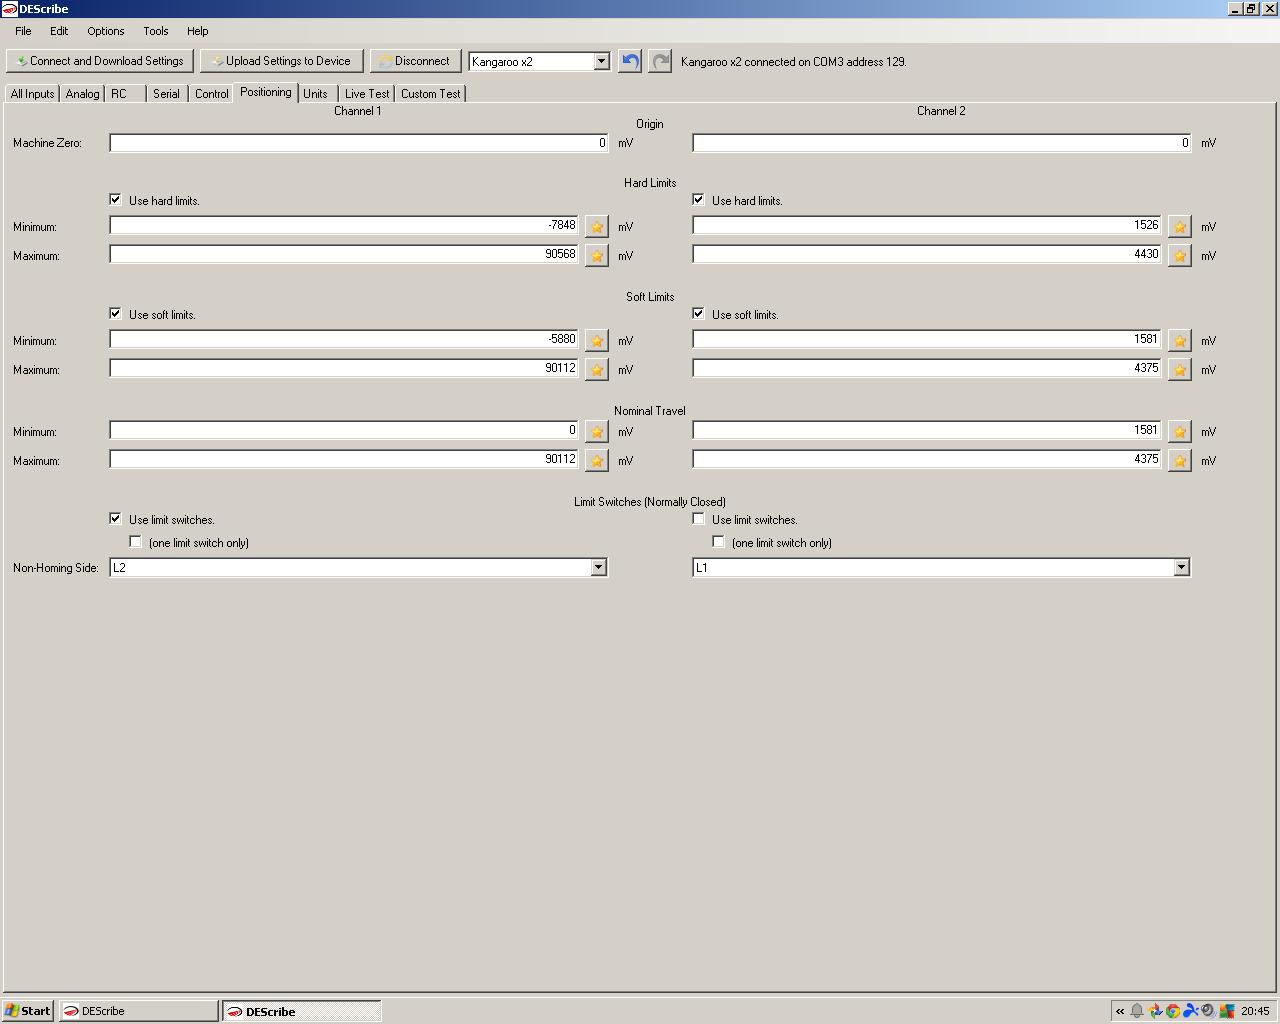Image resolution: width=1280 pixels, height=1024 pixels.
Task: Toggle Channel 2 Use soft limits checkbox
Action: click(698, 314)
